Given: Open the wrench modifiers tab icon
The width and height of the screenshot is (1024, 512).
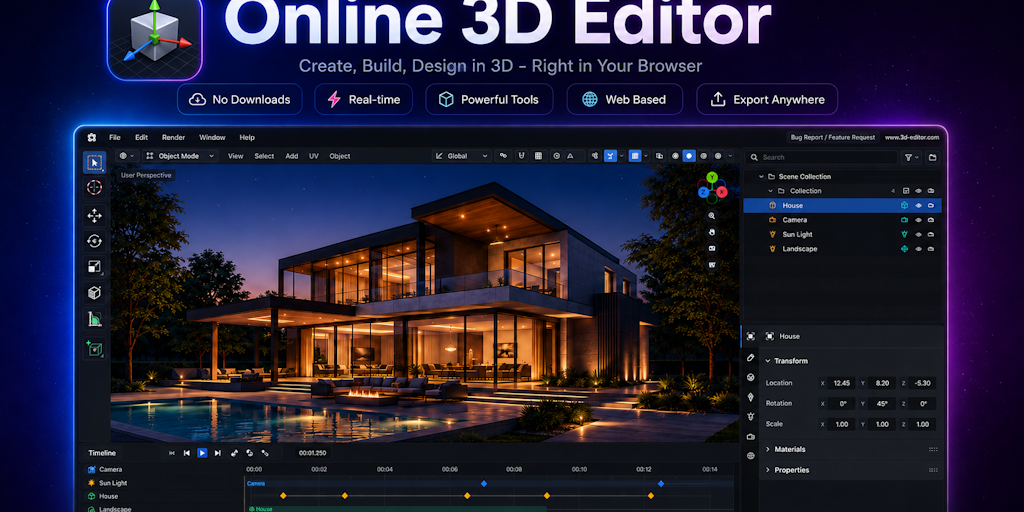Looking at the screenshot, I should [750, 358].
